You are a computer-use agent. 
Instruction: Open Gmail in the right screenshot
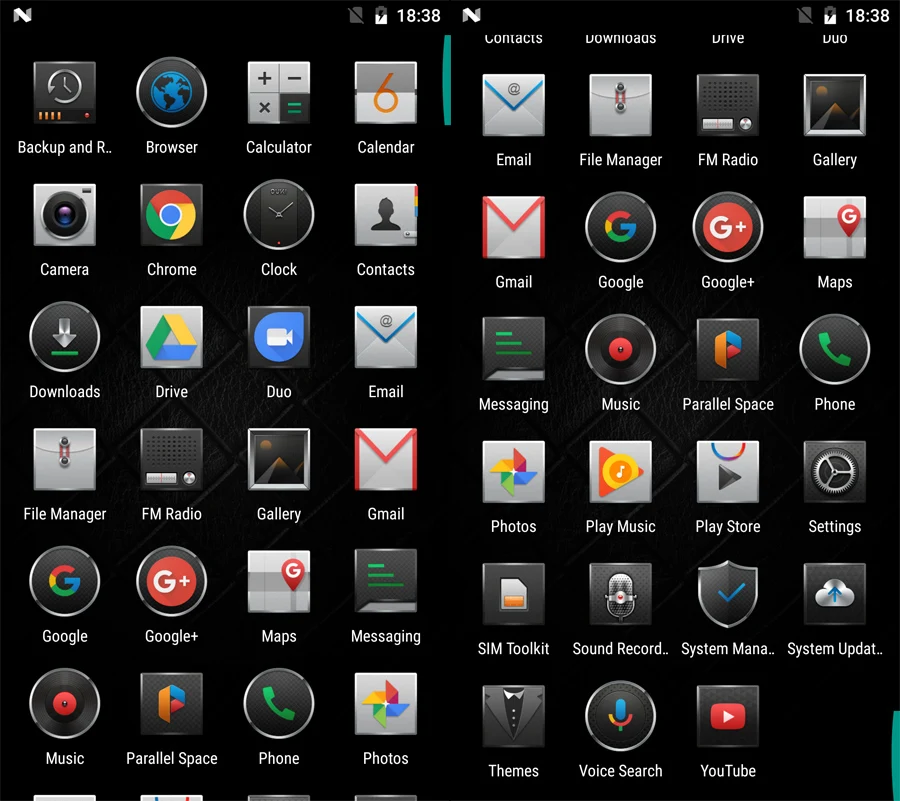pos(513,227)
